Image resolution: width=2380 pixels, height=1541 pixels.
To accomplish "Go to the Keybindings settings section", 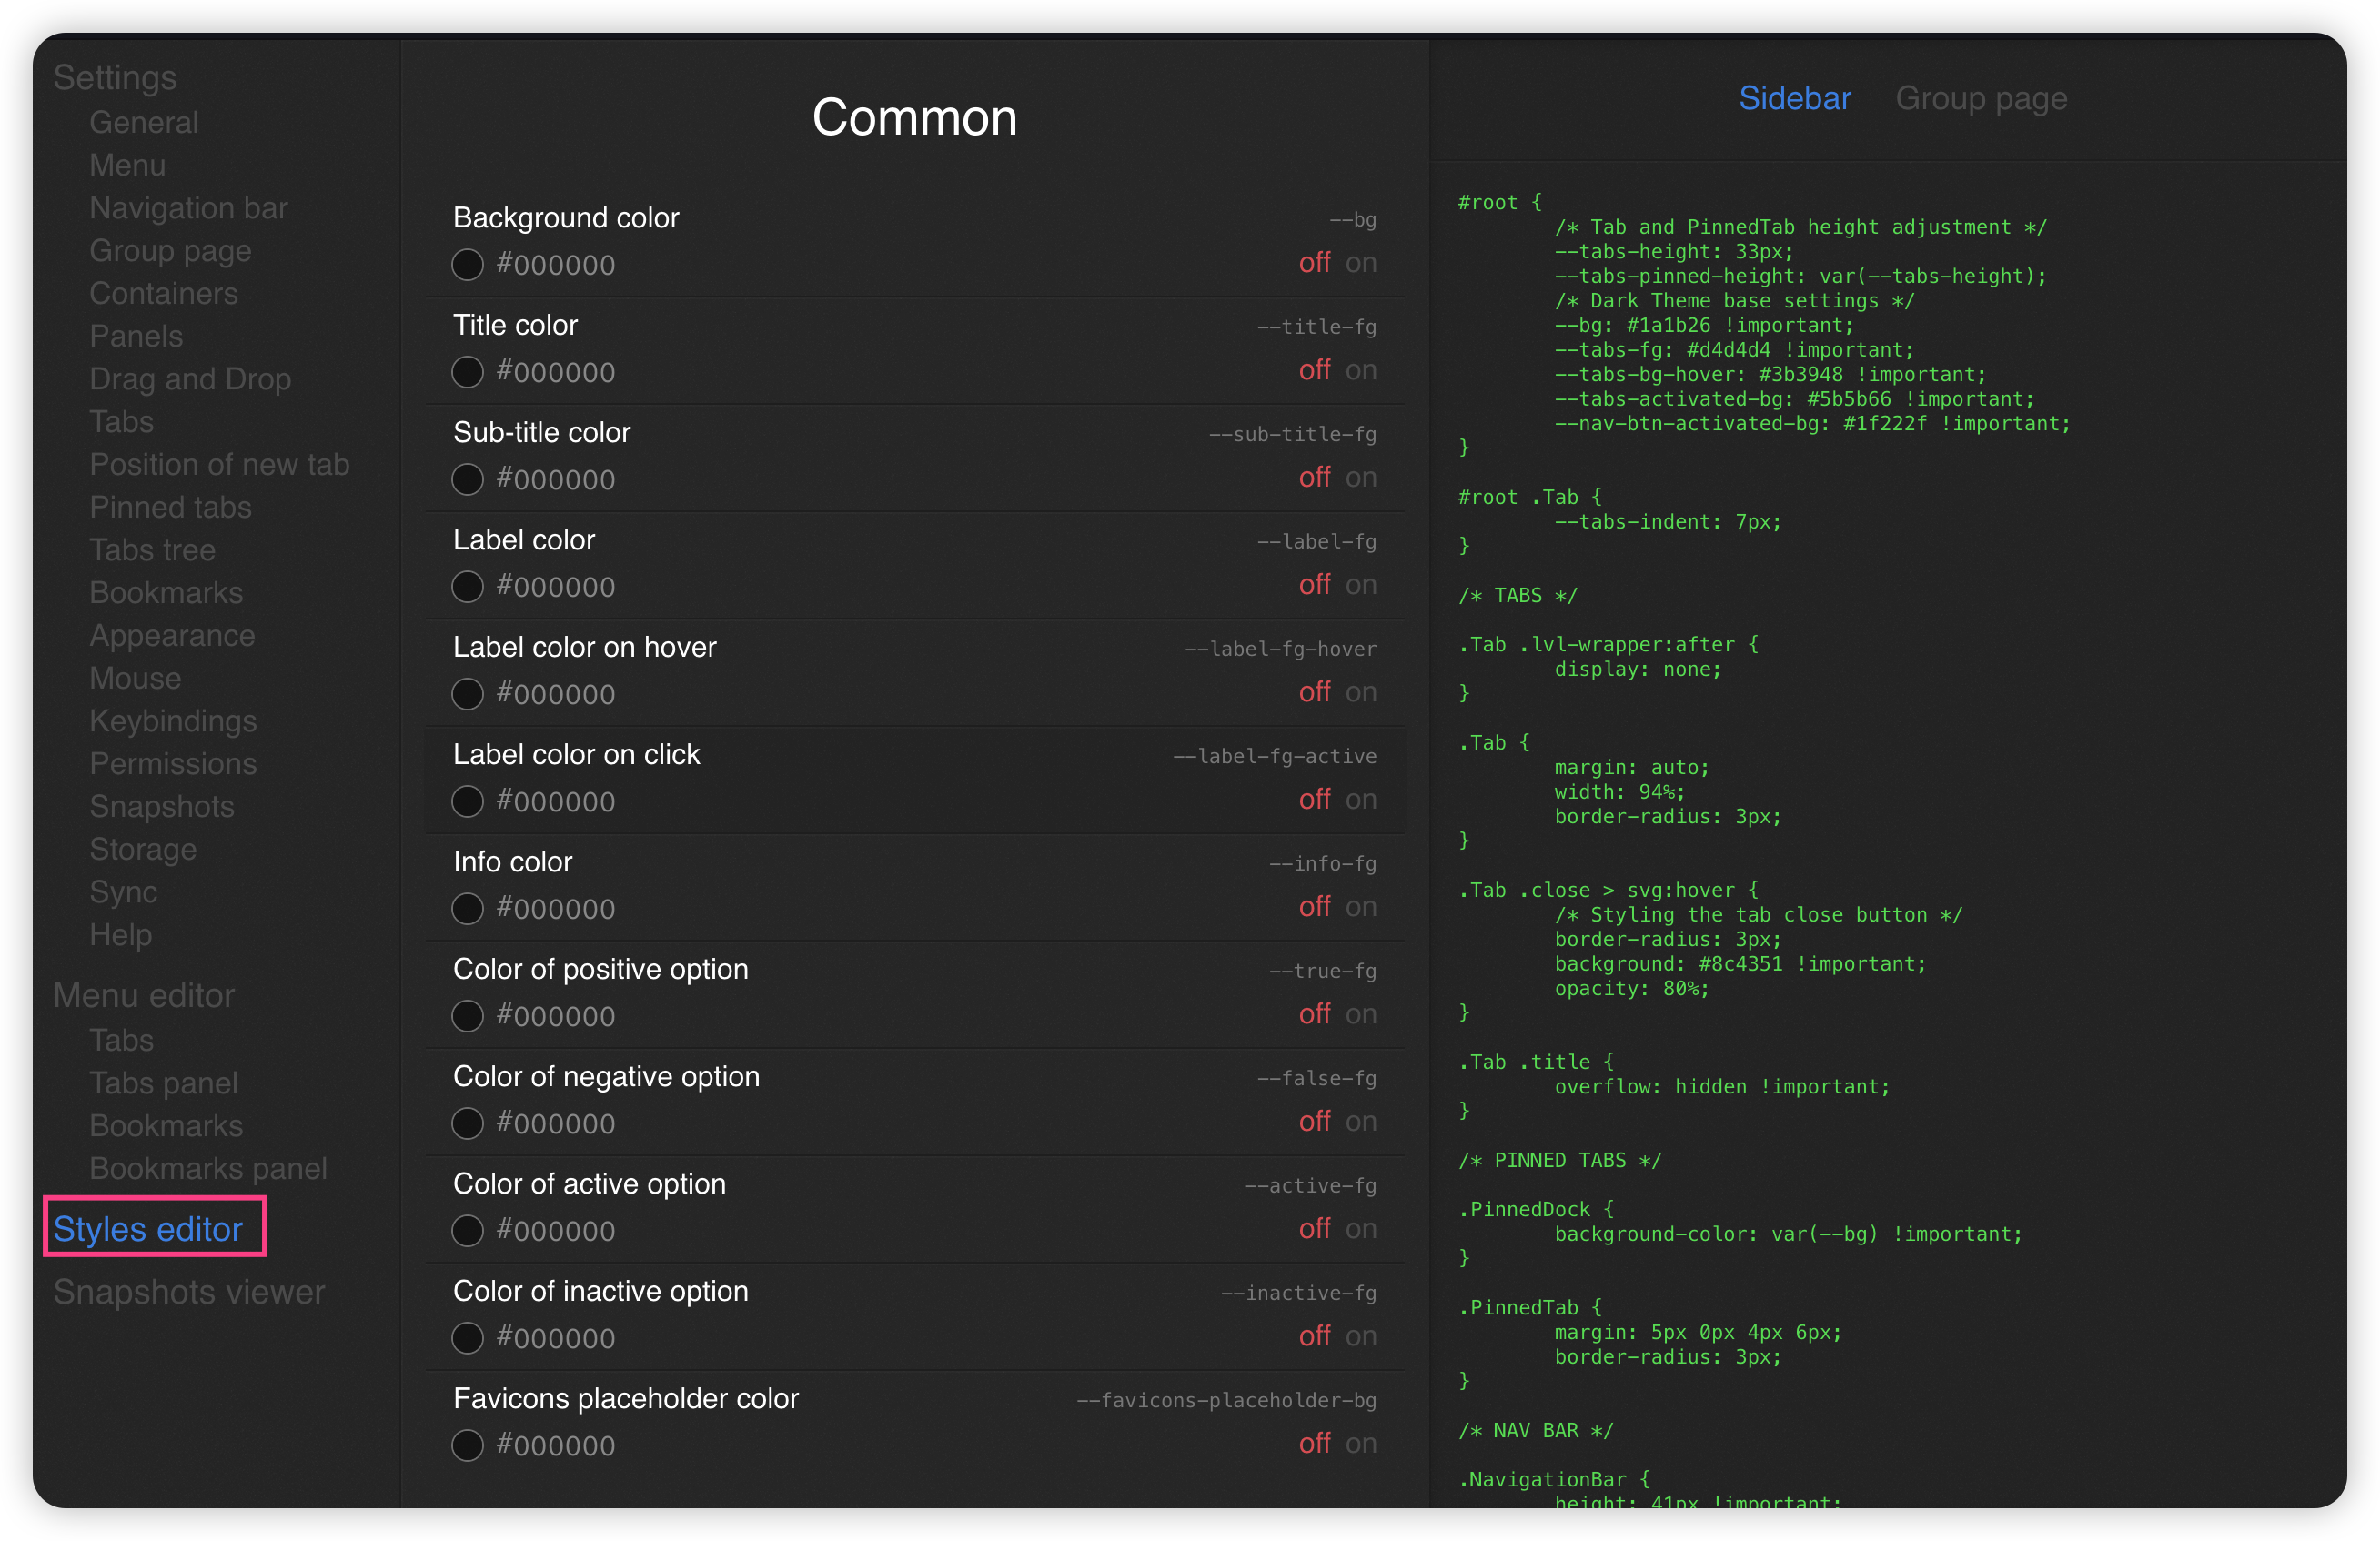I will 173,721.
